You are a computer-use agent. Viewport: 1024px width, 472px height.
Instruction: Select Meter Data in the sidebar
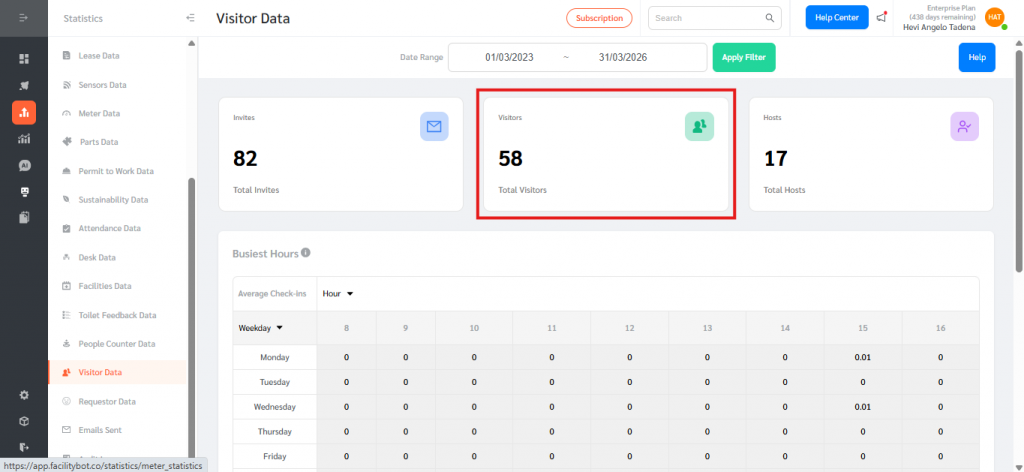click(99, 113)
